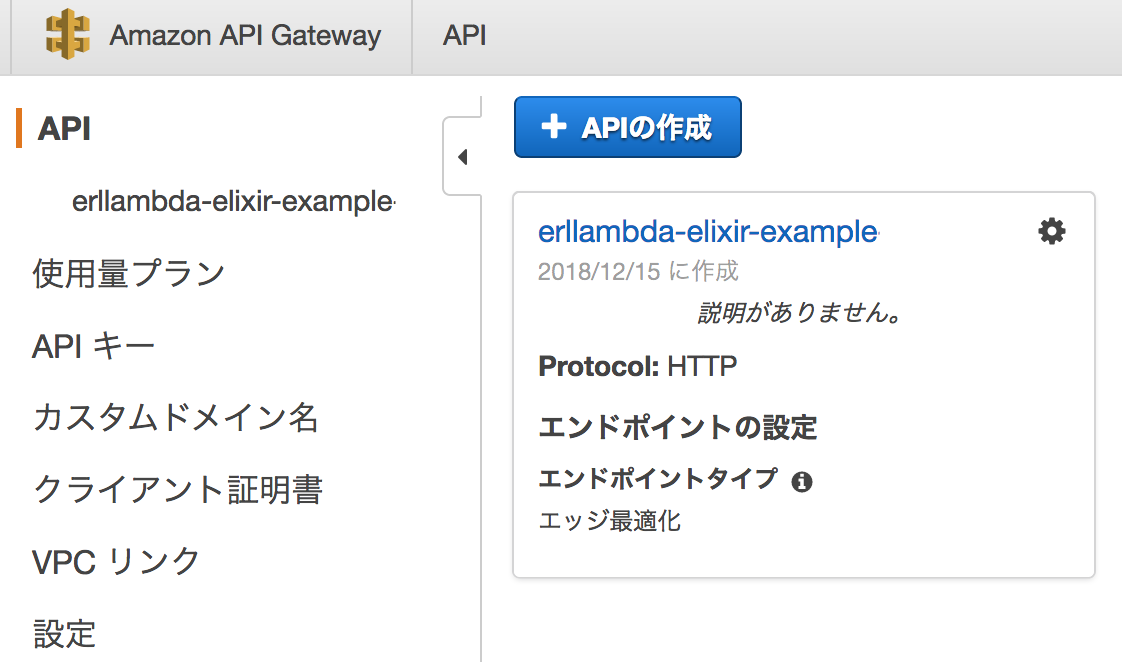
Task: Go to API キー page
Action: (x=94, y=347)
